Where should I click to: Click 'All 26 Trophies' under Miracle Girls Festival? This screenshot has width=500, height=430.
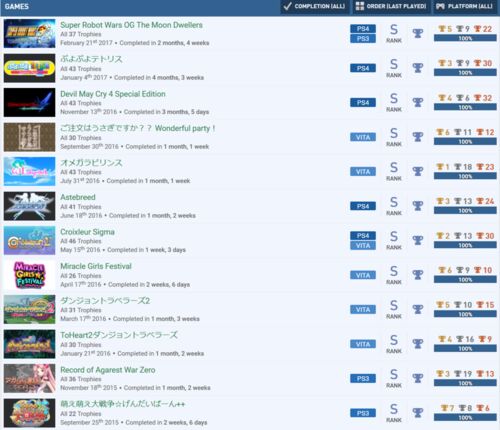81,276
